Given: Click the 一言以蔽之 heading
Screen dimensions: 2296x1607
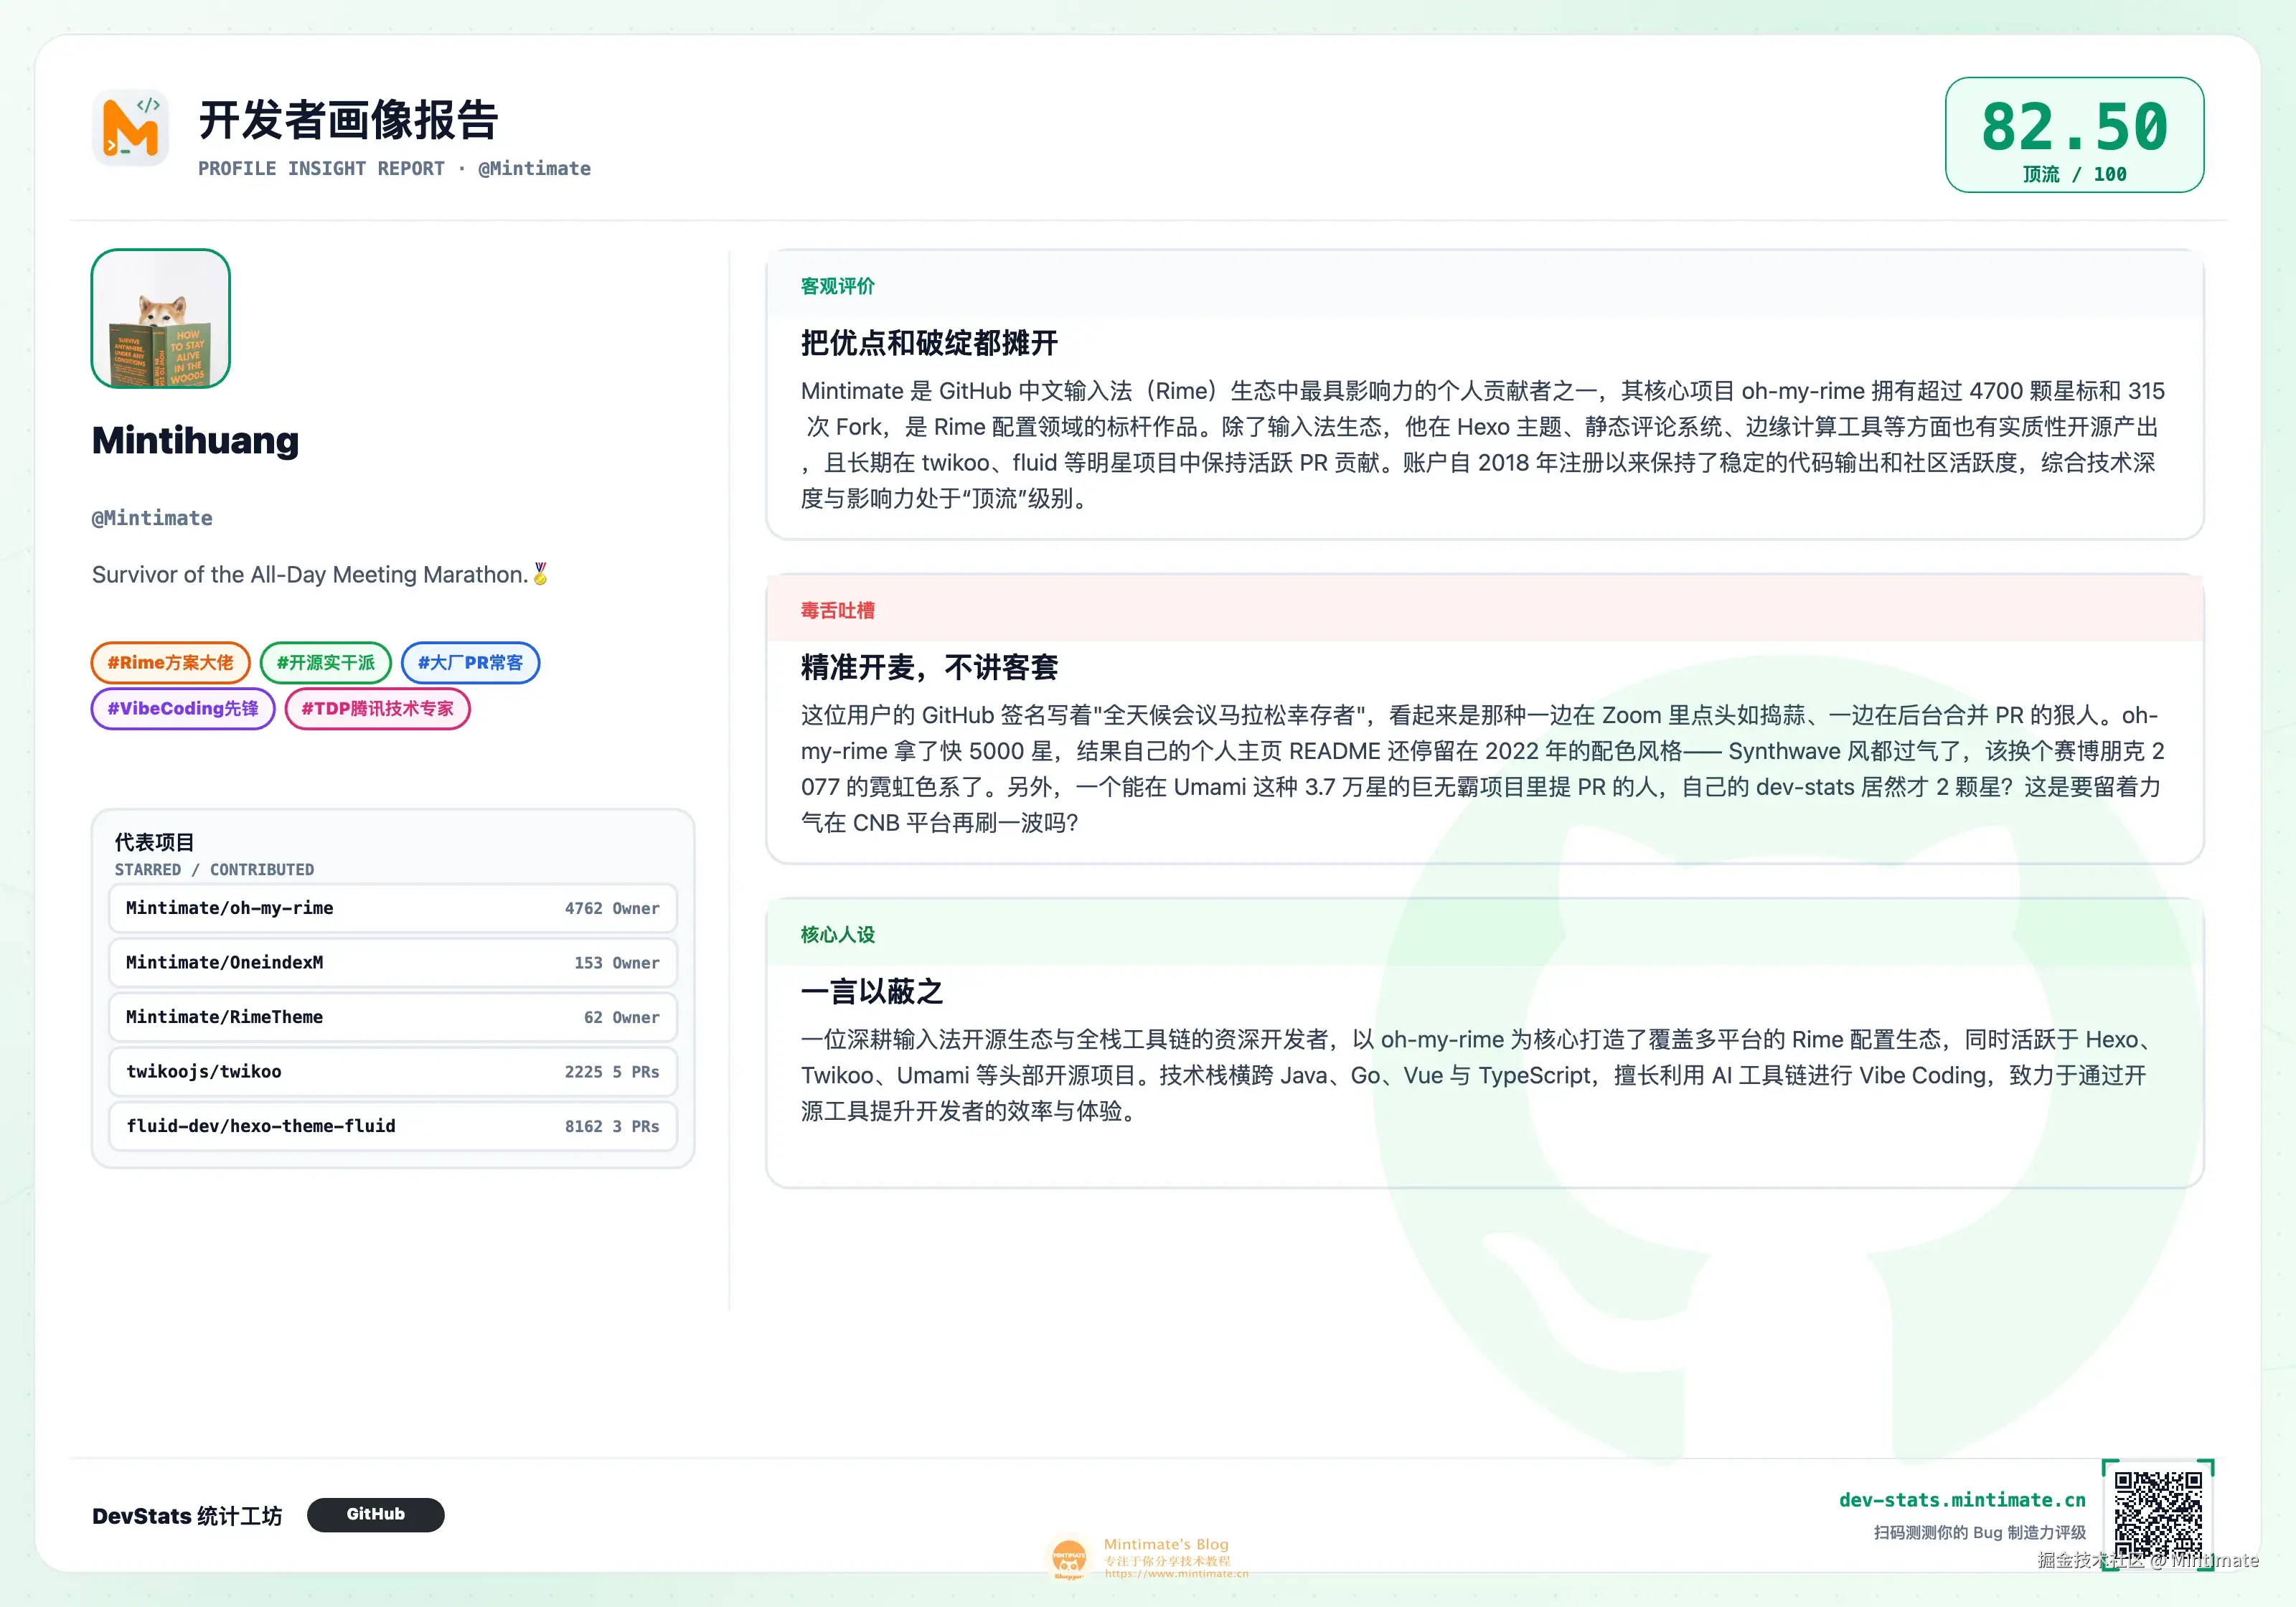Looking at the screenshot, I should point(871,991).
